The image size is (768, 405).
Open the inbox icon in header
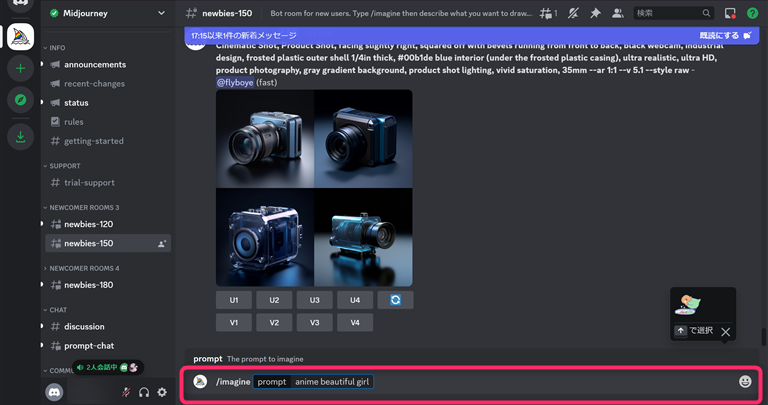click(730, 14)
